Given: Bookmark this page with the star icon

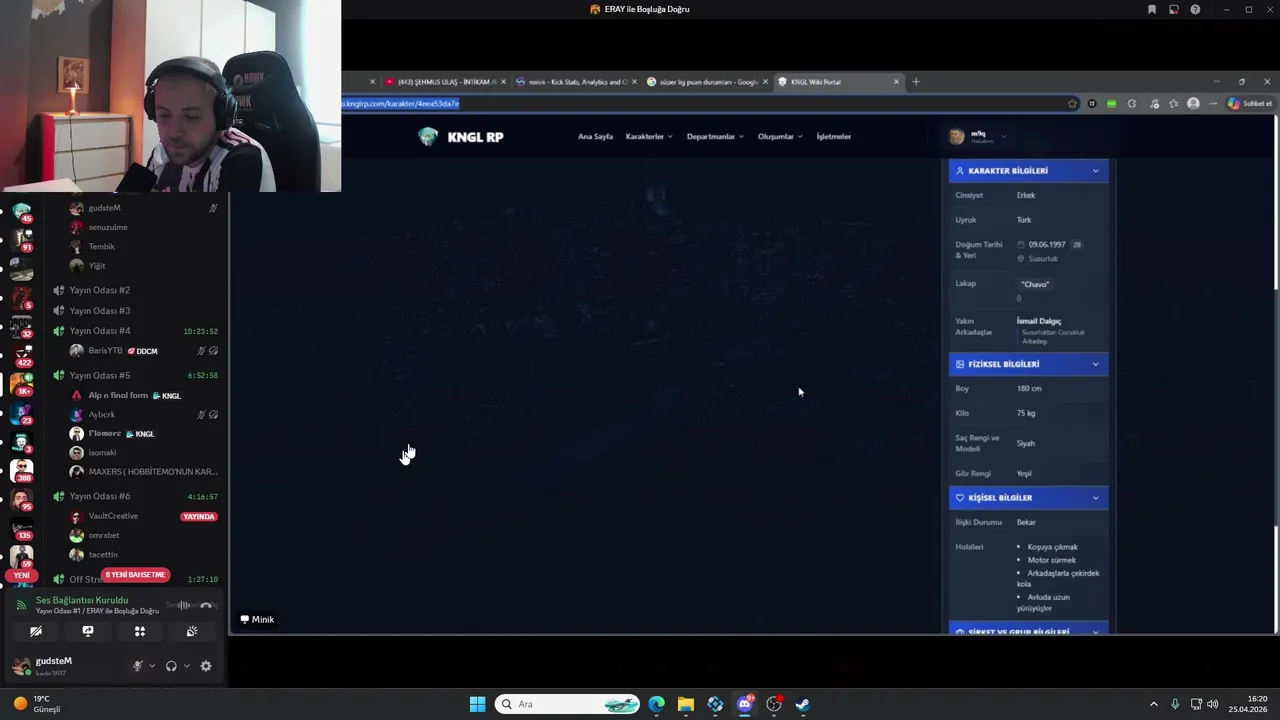Looking at the screenshot, I should coord(1072,103).
